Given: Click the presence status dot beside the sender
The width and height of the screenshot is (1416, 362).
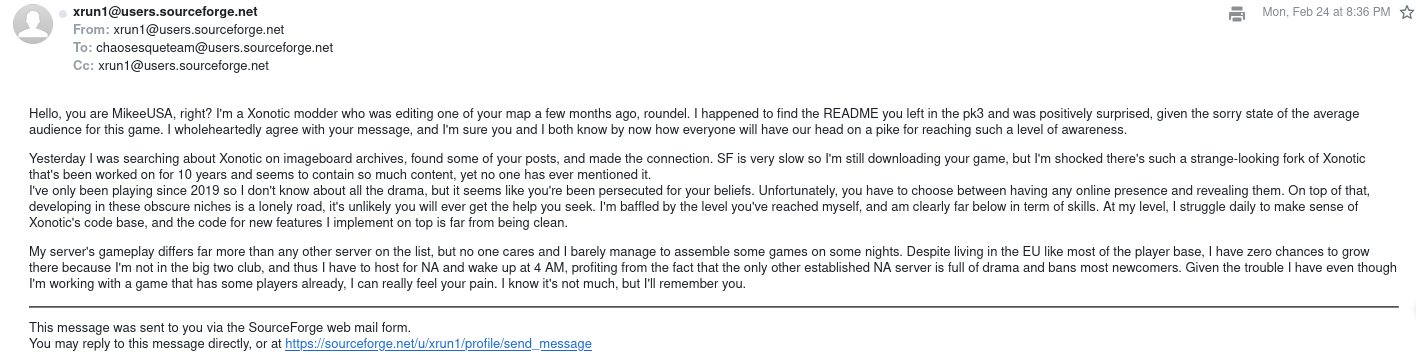Looking at the screenshot, I should (x=63, y=13).
